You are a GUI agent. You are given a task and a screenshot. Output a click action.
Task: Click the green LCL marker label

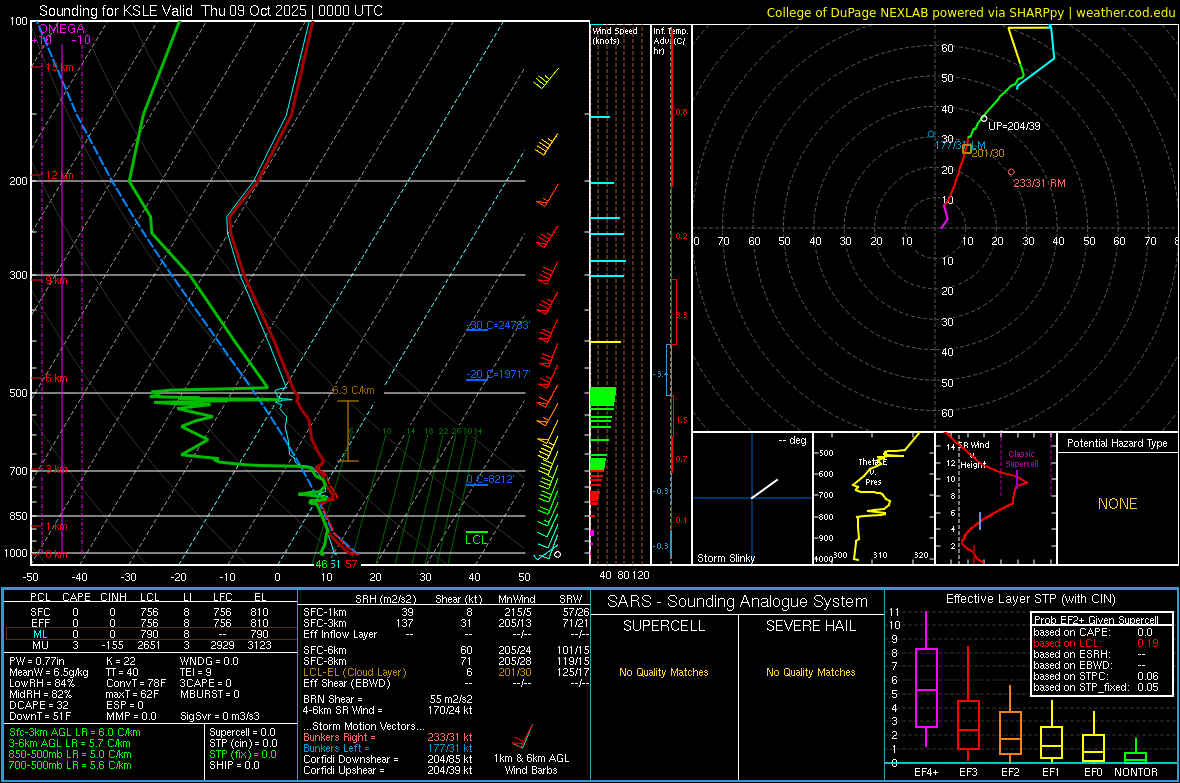tap(476, 539)
